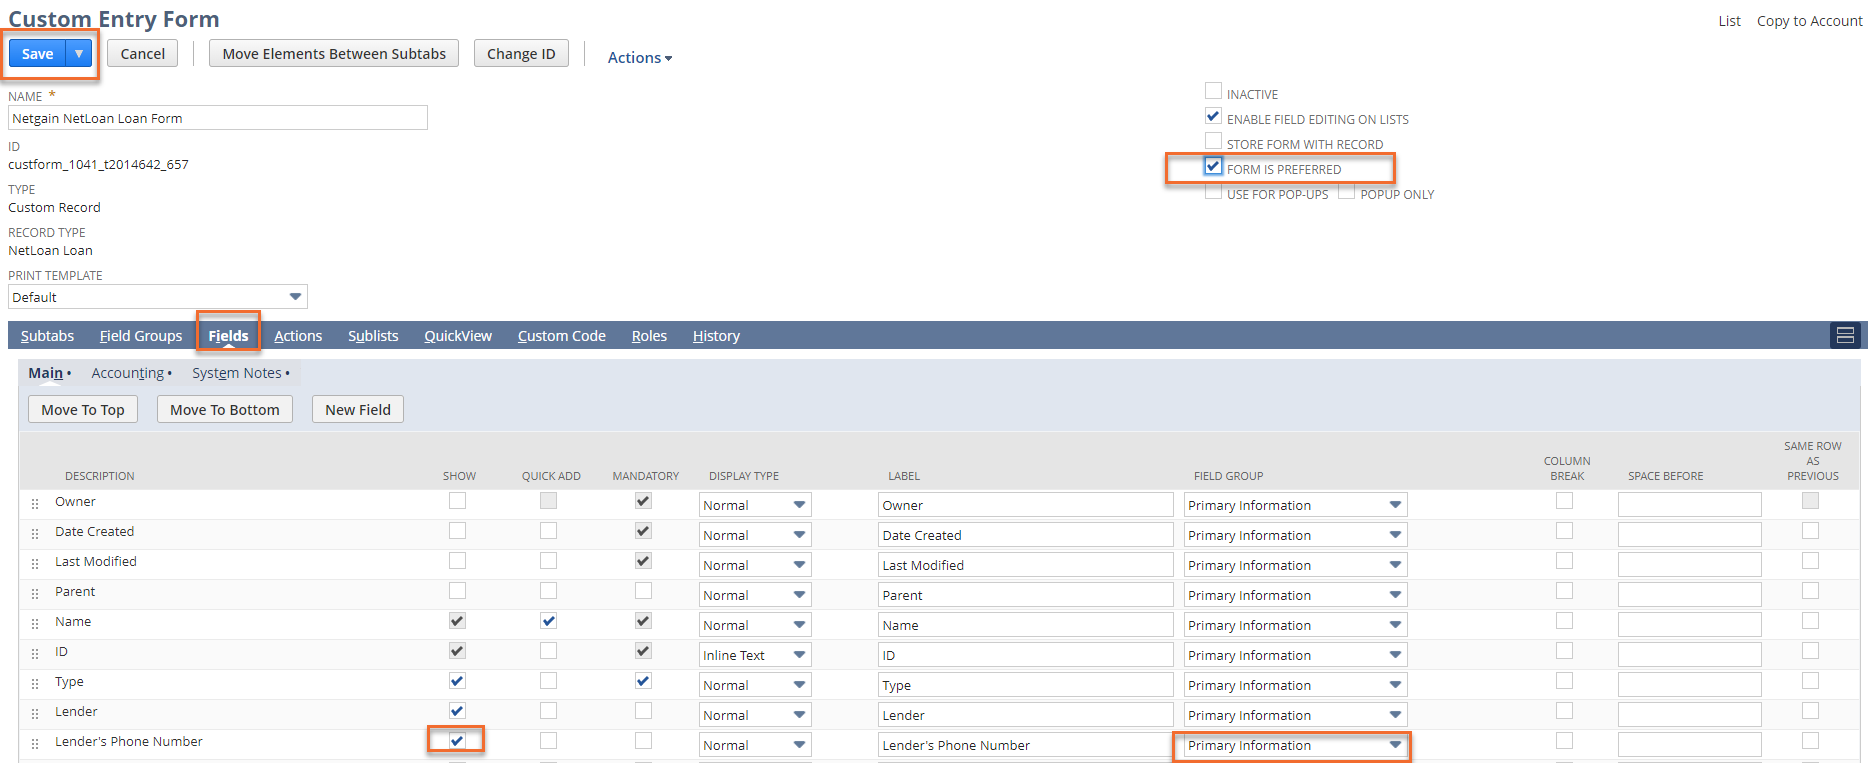The width and height of the screenshot is (1868, 763).
Task: Click the New Field button
Action: click(358, 410)
